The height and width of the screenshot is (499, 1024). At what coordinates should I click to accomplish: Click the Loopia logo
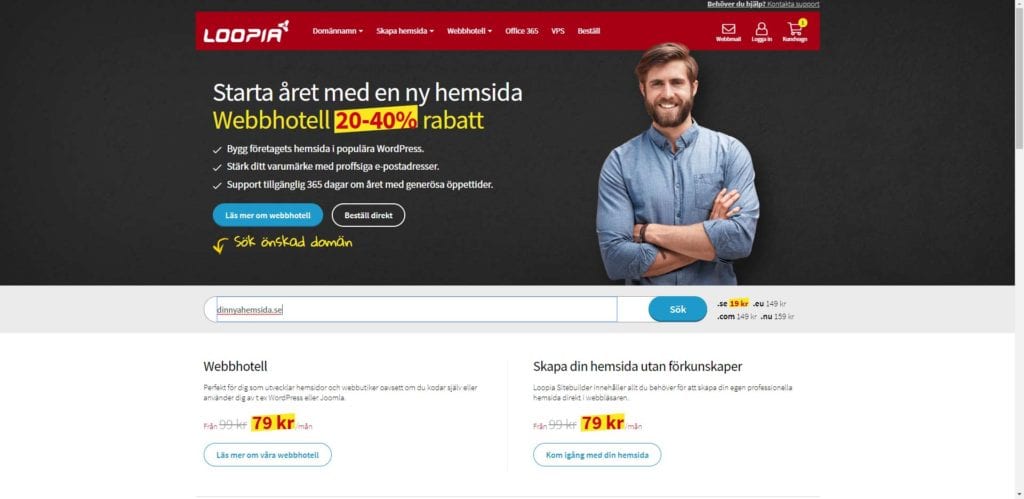click(x=246, y=32)
